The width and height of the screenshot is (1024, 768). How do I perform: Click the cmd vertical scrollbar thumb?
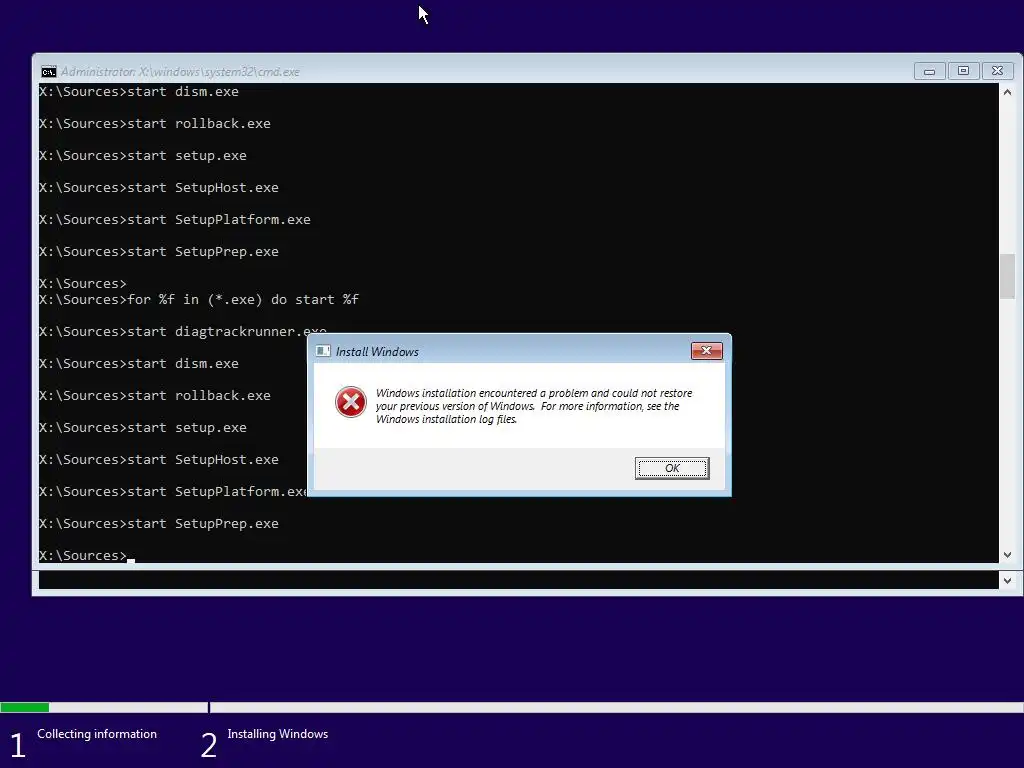[1007, 276]
